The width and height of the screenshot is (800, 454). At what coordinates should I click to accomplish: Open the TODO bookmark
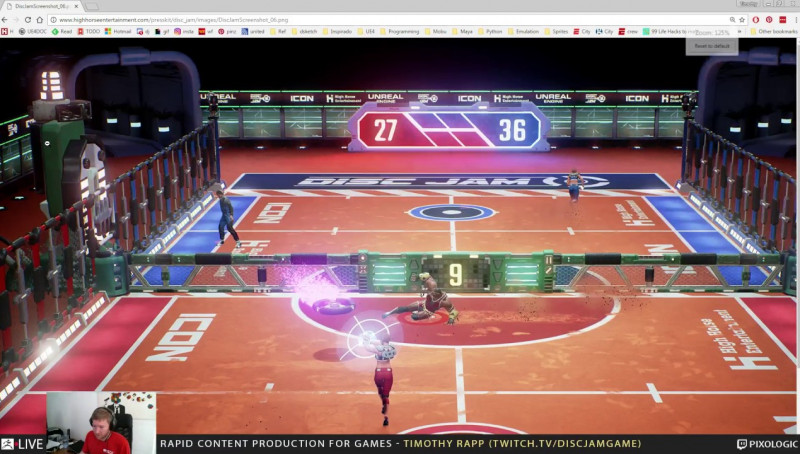pyautogui.click(x=89, y=32)
